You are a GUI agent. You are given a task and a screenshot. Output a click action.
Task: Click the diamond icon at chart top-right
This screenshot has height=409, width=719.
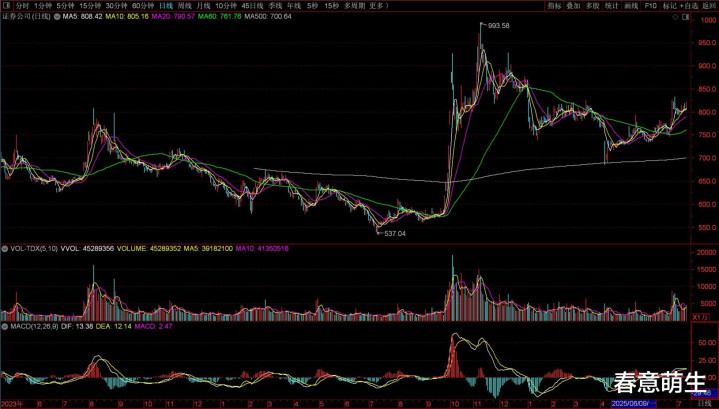point(675,17)
